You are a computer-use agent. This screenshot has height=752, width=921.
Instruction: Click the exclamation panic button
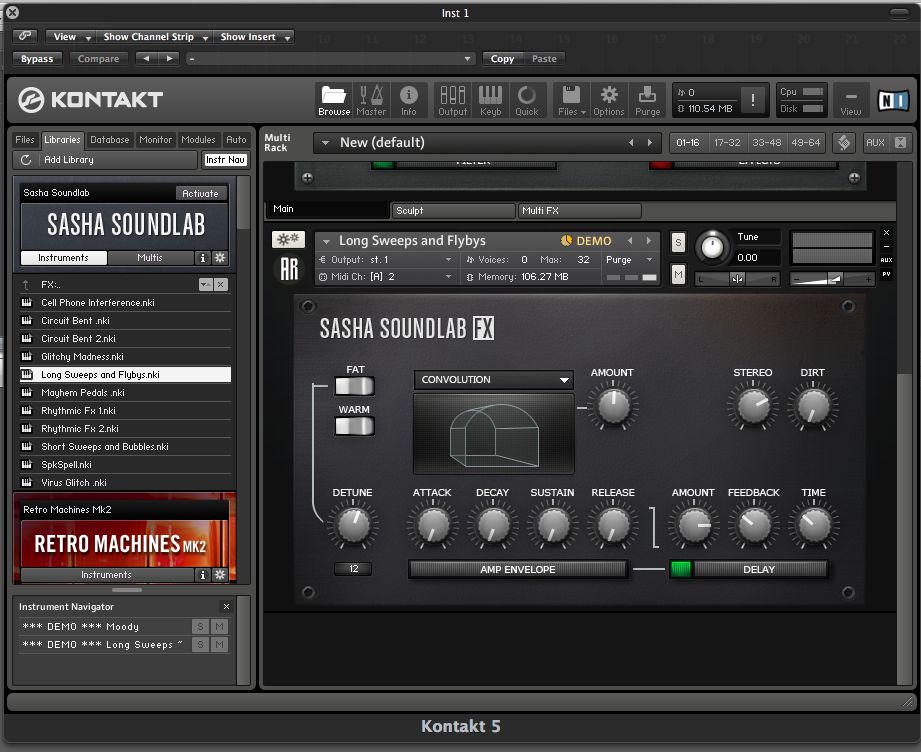click(x=752, y=100)
